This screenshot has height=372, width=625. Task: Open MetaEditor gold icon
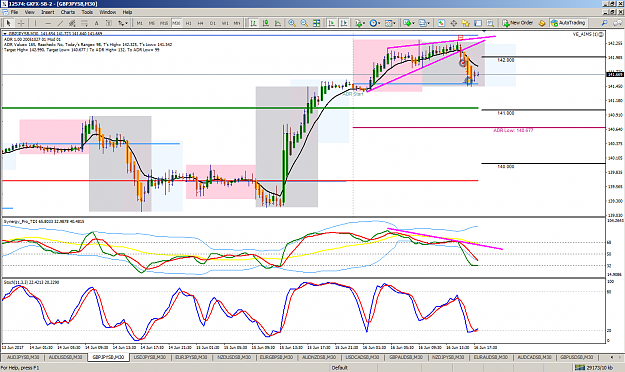click(x=542, y=23)
